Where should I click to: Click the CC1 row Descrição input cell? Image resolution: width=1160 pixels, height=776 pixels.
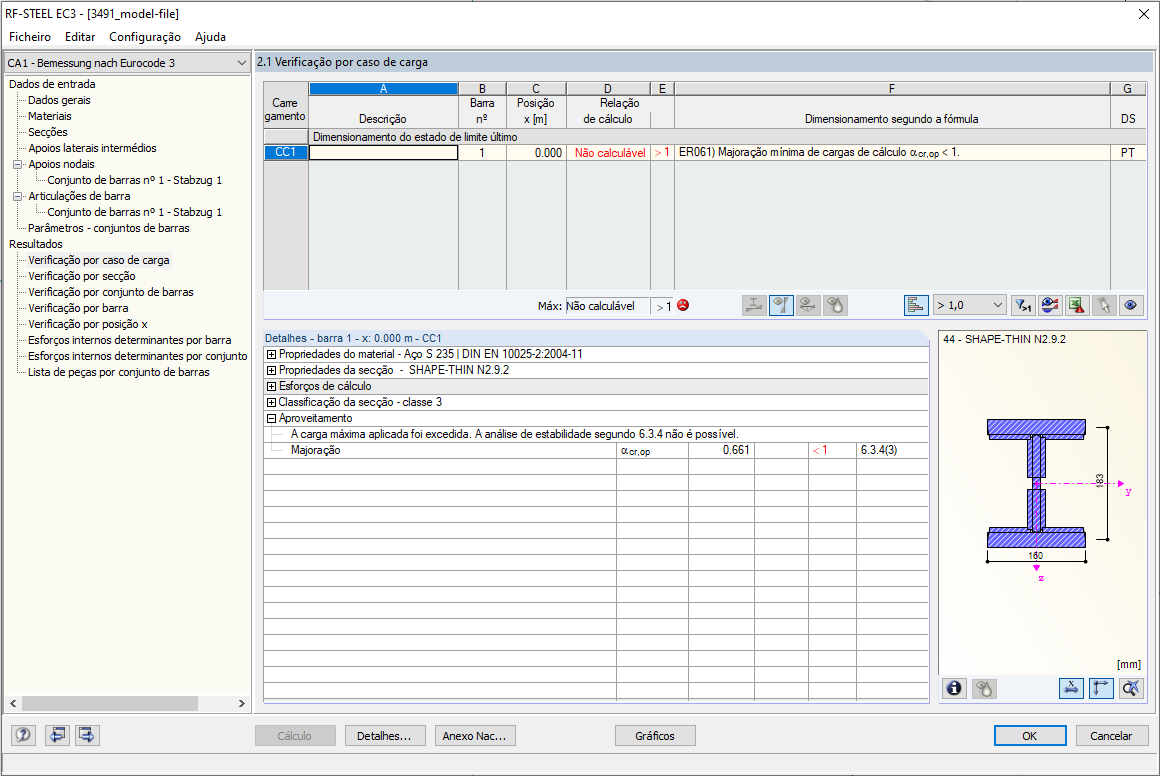(x=383, y=152)
